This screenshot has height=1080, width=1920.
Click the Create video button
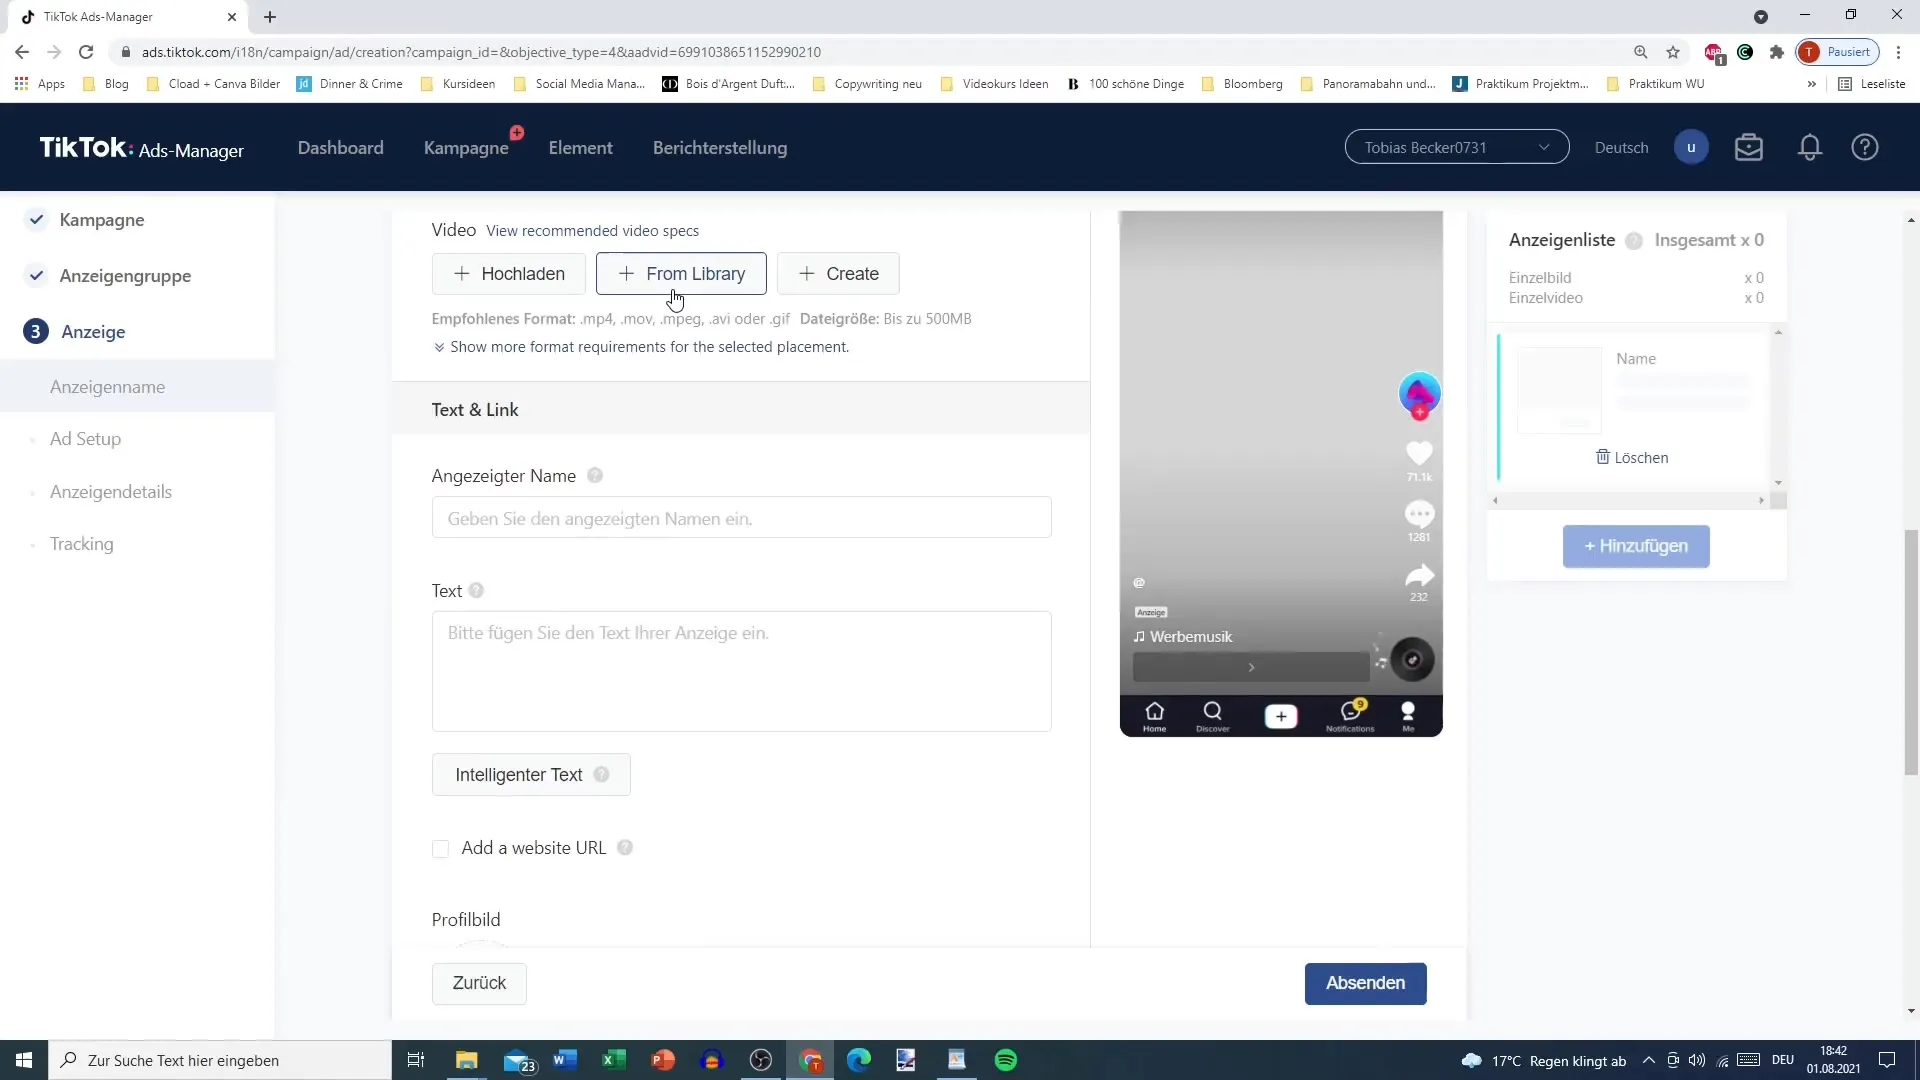pyautogui.click(x=838, y=274)
